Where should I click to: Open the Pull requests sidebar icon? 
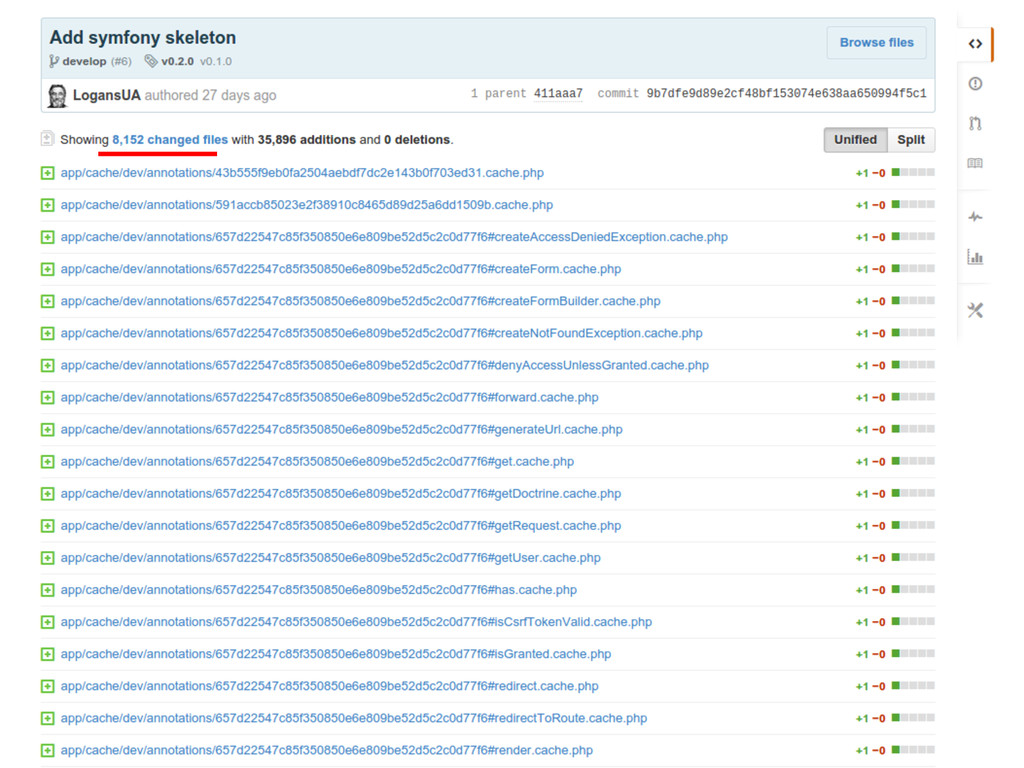point(975,123)
